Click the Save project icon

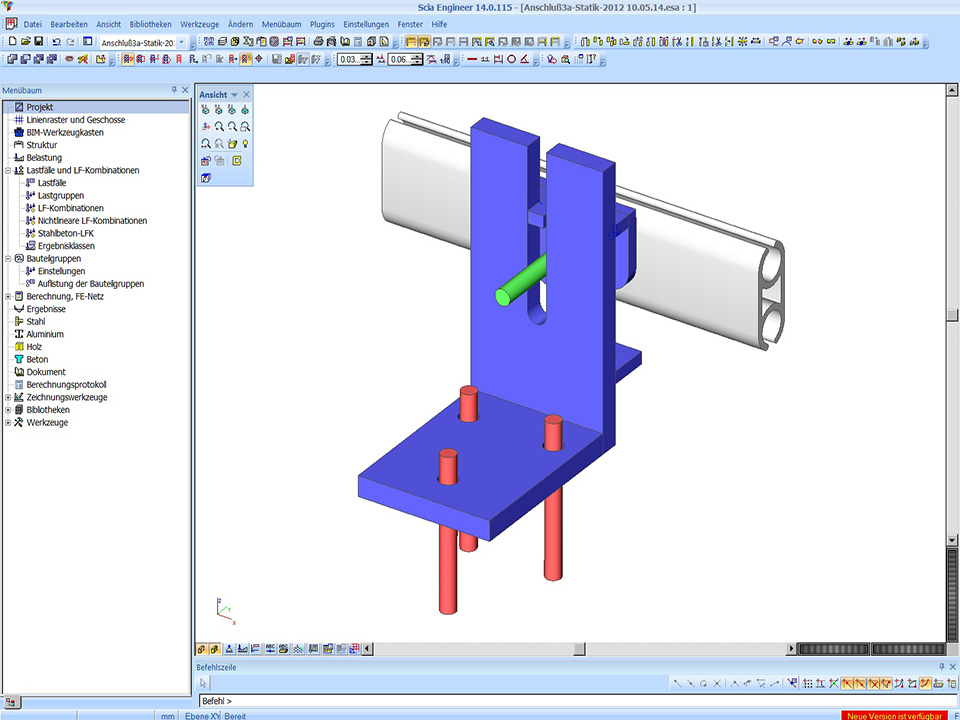pos(38,42)
